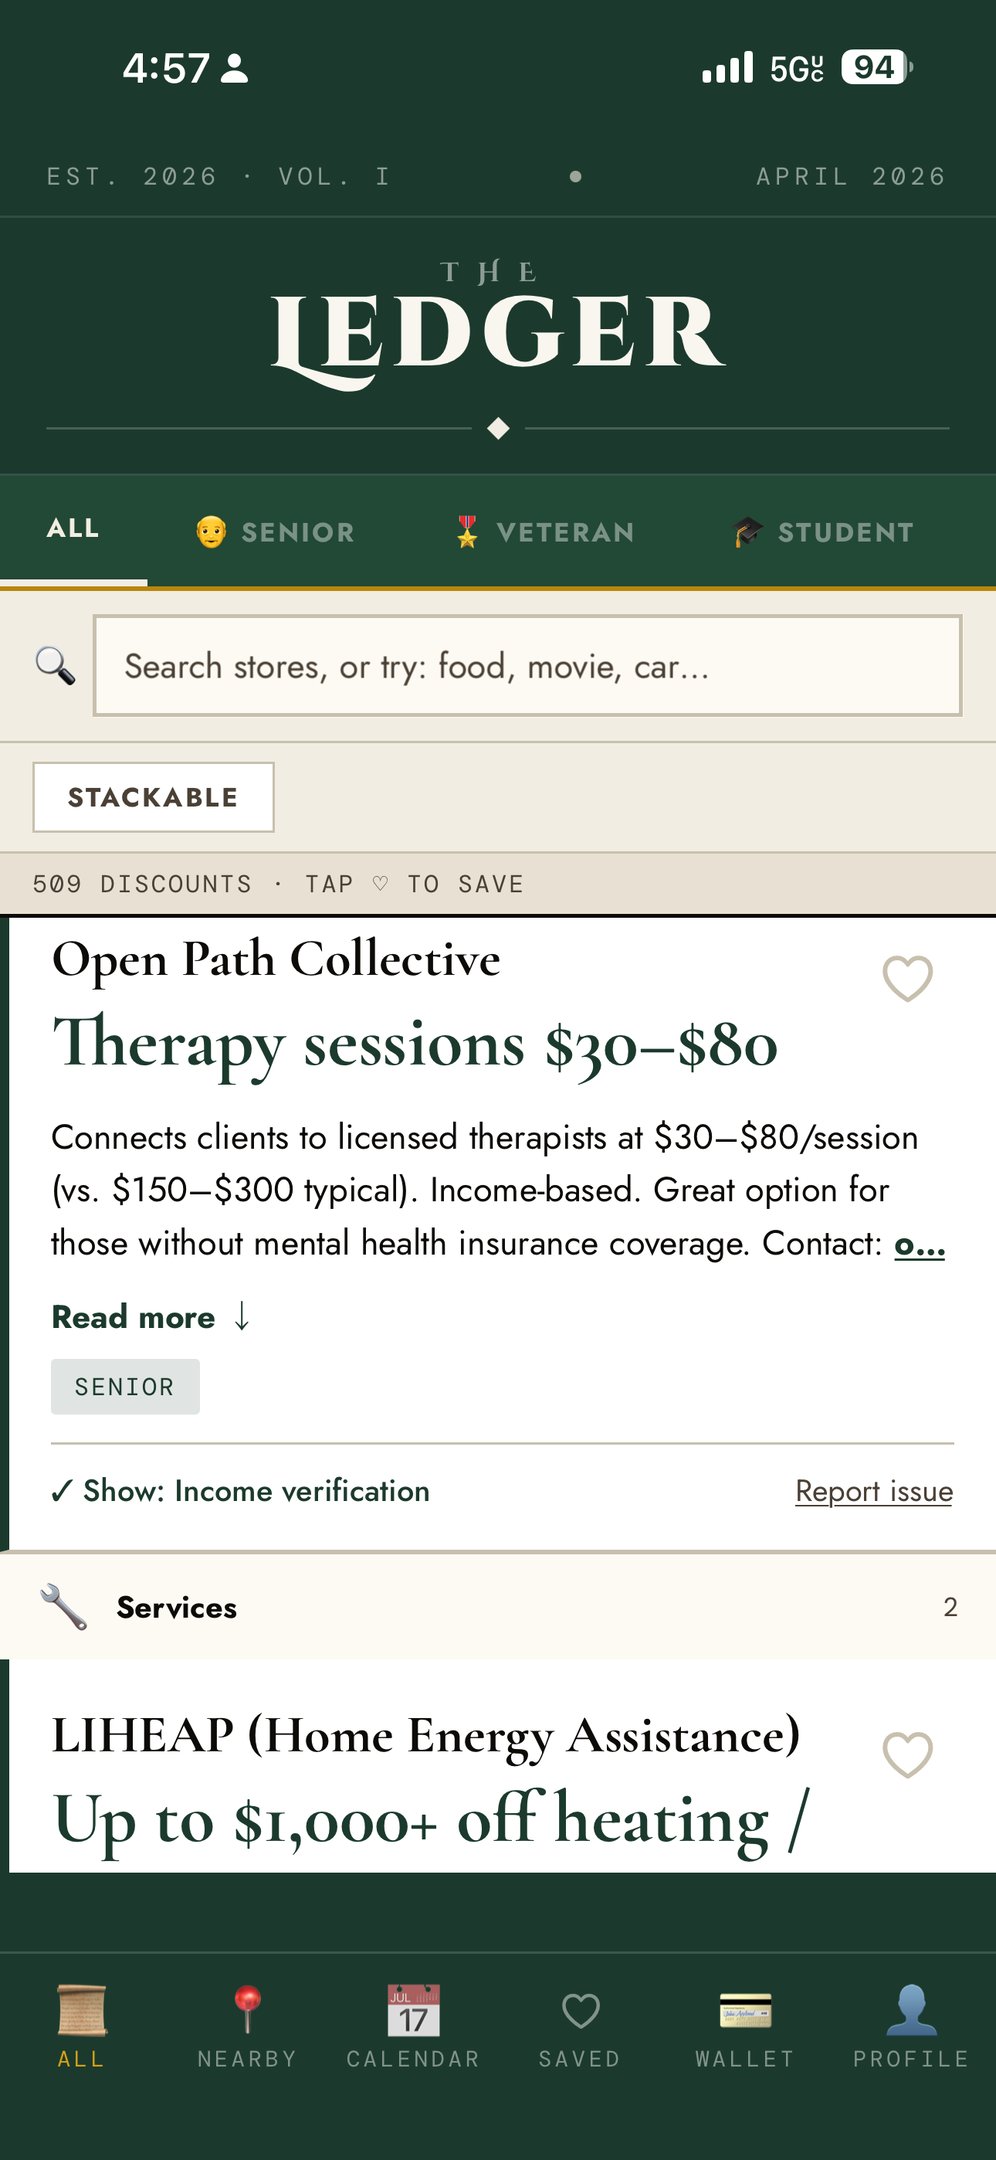The image size is (996, 2160).
Task: Switch to the Veteran tab
Action: click(x=544, y=532)
